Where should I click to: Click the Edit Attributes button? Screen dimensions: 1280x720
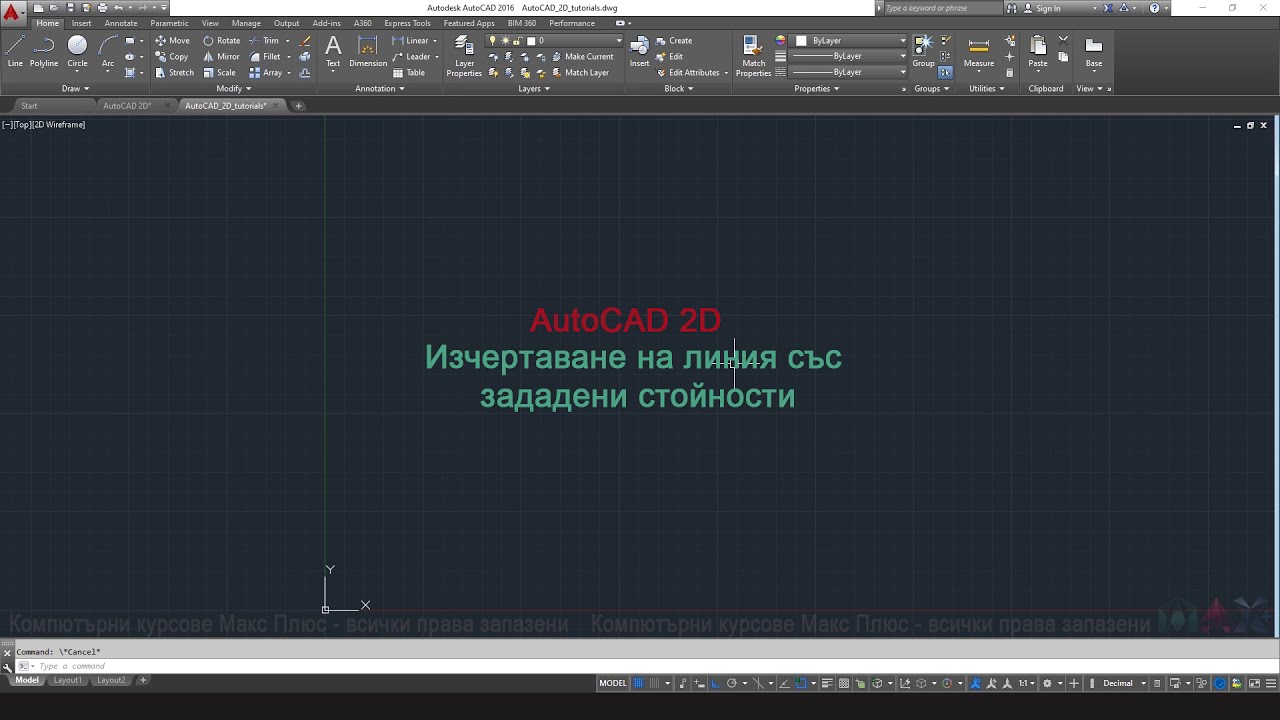pyautogui.click(x=688, y=73)
